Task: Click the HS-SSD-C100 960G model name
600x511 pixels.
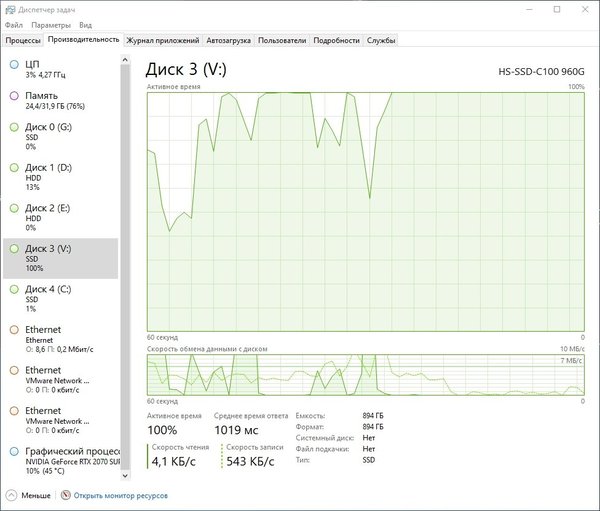Action: point(541,72)
